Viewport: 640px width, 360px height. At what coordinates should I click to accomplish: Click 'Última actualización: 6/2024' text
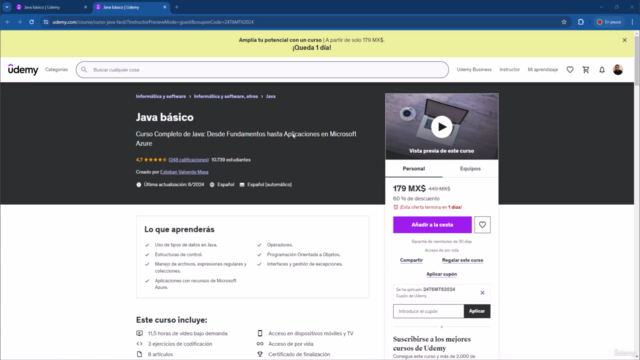coord(173,185)
